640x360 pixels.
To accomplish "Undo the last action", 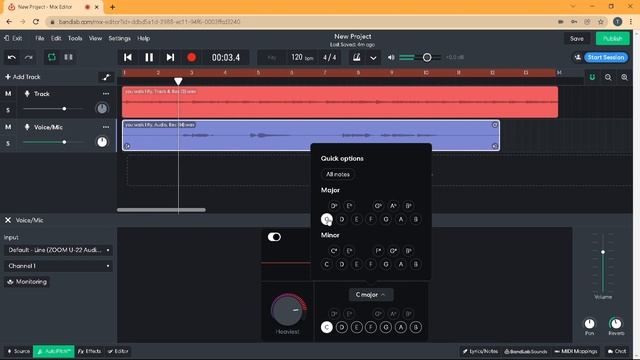I will pos(11,58).
